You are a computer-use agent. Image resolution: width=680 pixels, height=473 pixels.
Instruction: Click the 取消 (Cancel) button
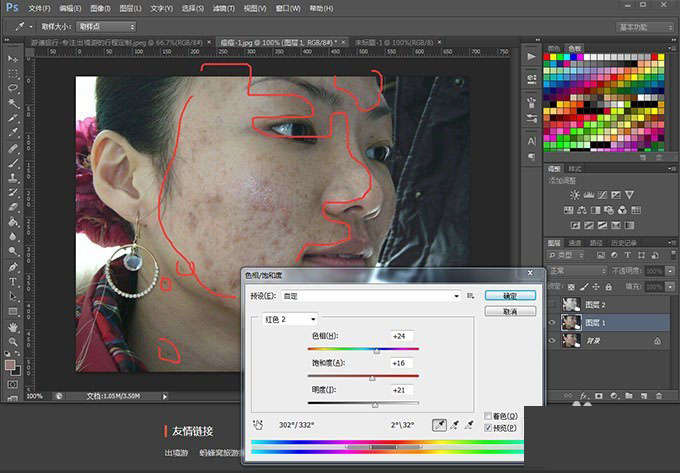coord(508,311)
